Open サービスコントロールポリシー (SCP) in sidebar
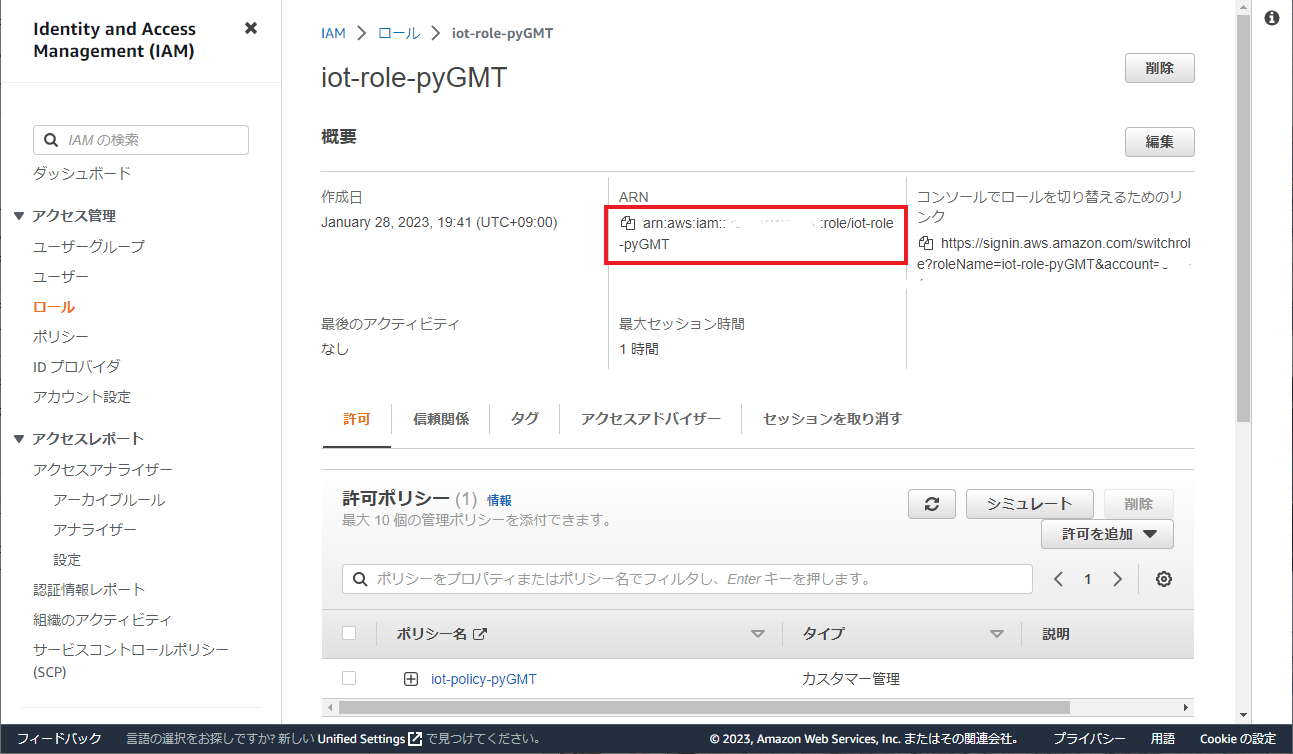The height and width of the screenshot is (754, 1293). coord(131,660)
